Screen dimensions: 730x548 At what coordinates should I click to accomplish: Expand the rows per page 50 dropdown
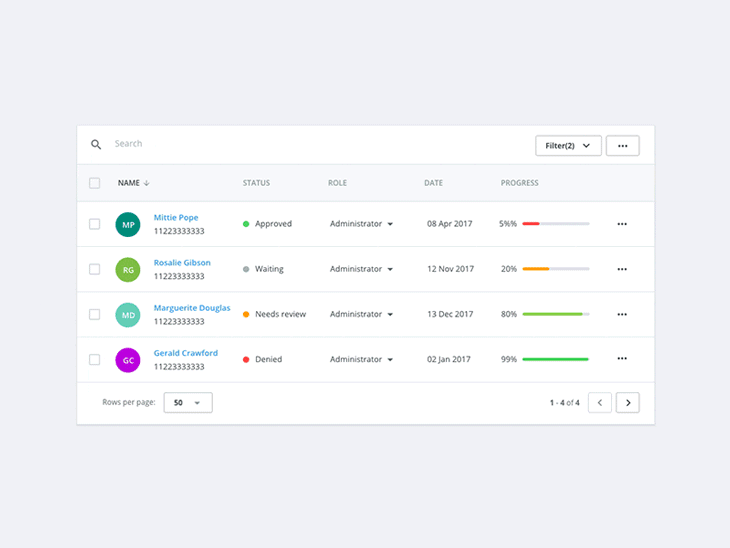pos(188,403)
